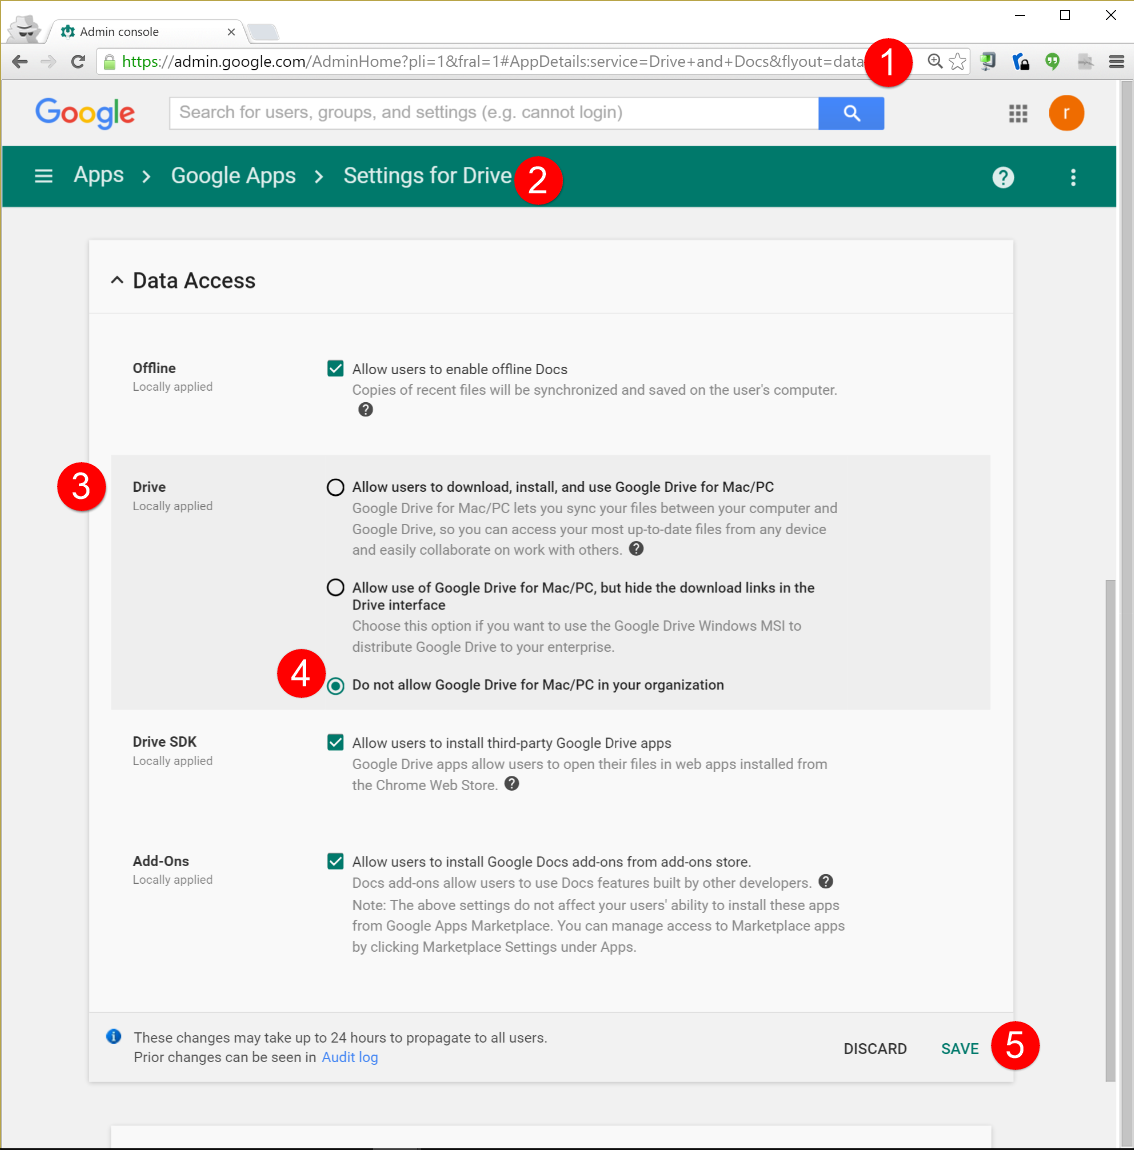Click the Drive SDK setting label
The width and height of the screenshot is (1134, 1150).
(164, 741)
